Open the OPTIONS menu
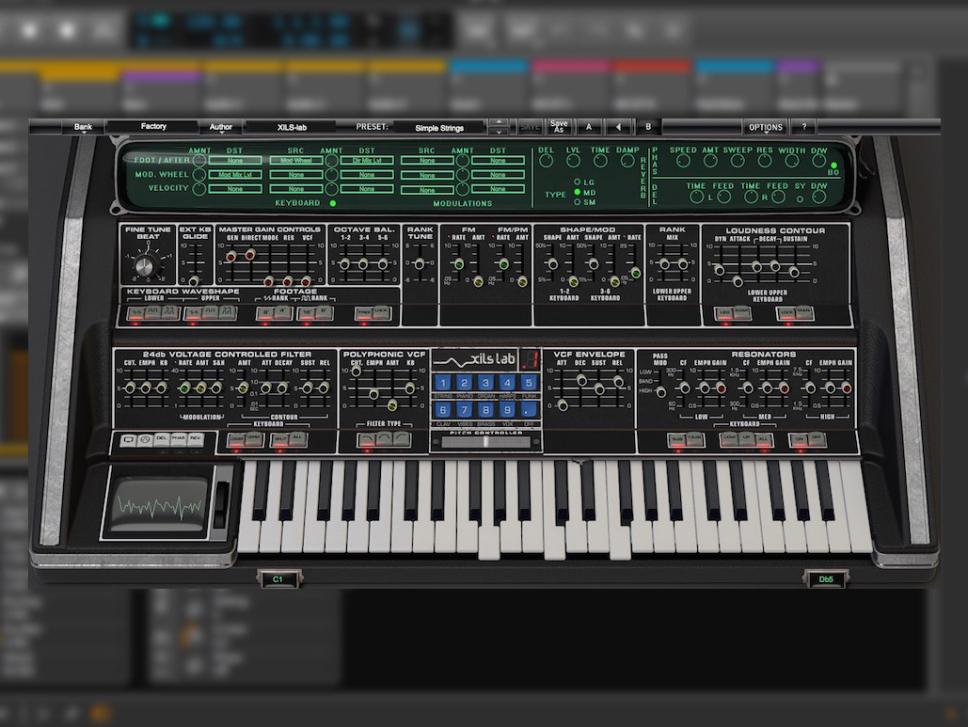The height and width of the screenshot is (727, 968). click(765, 127)
